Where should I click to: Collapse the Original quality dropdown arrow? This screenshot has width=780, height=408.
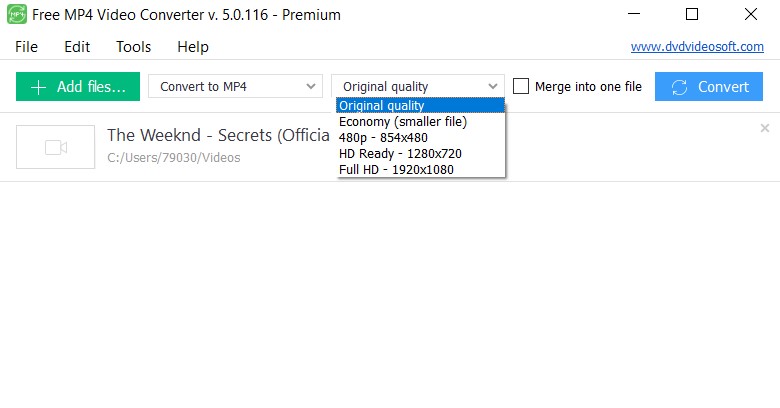click(492, 87)
